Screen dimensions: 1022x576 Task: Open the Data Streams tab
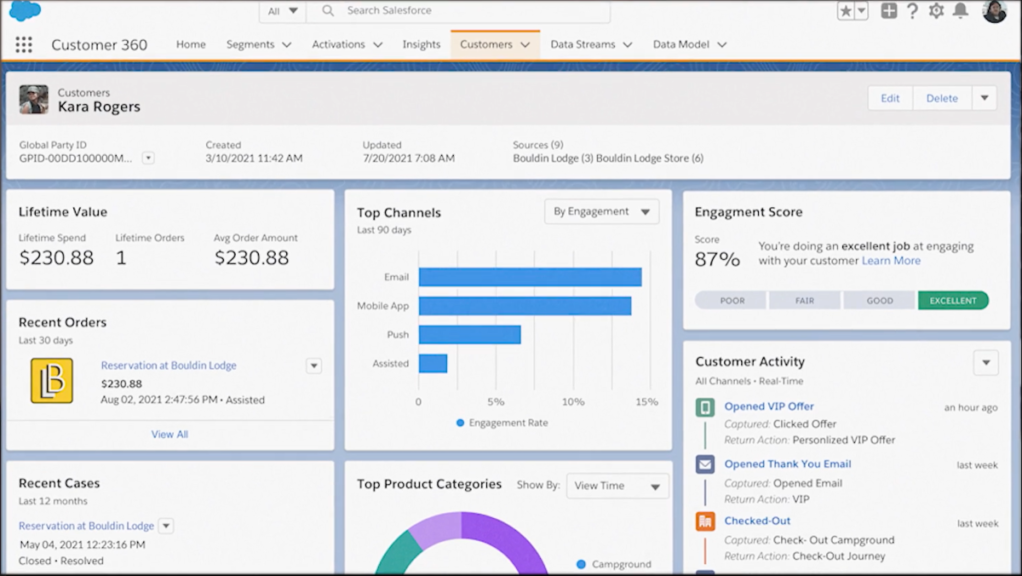(590, 45)
